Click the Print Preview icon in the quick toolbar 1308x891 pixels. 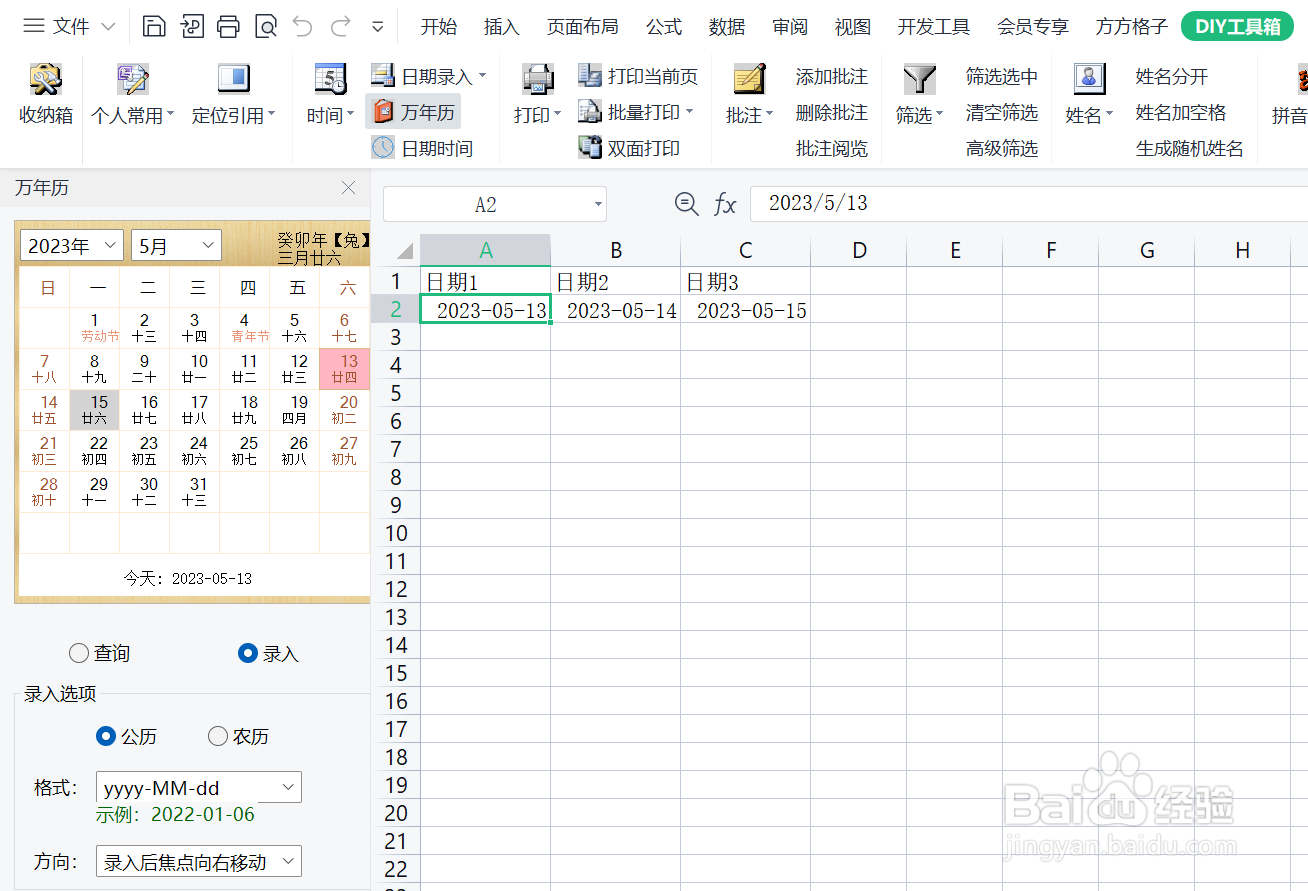coord(266,26)
